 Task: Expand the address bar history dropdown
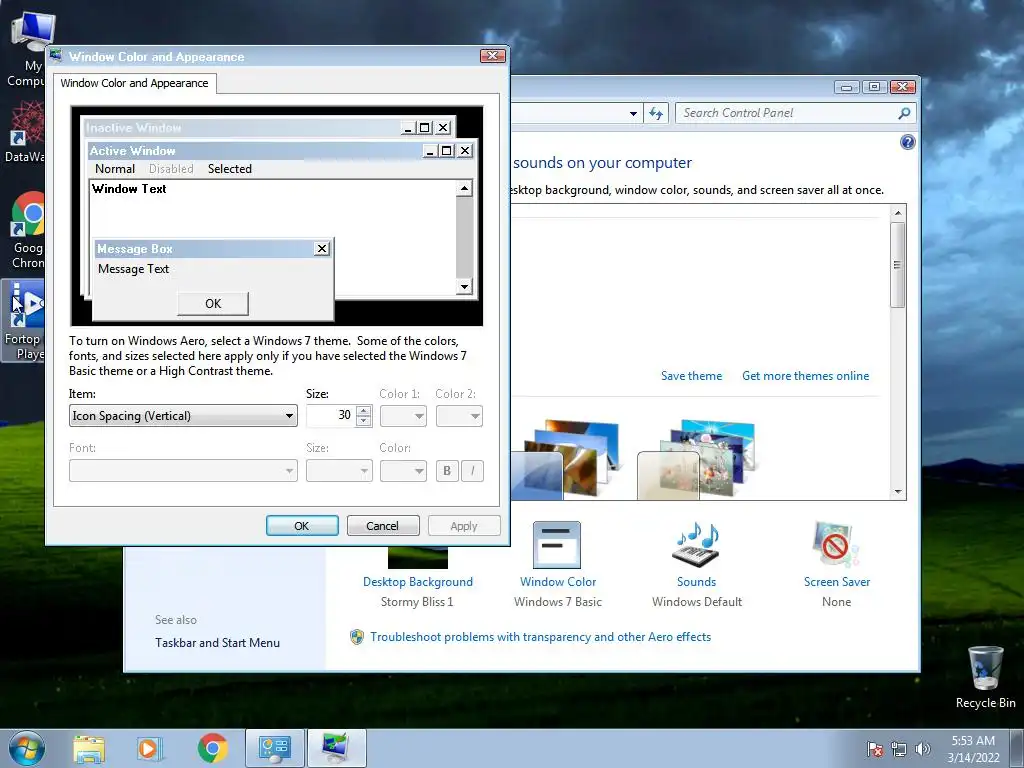coord(633,114)
